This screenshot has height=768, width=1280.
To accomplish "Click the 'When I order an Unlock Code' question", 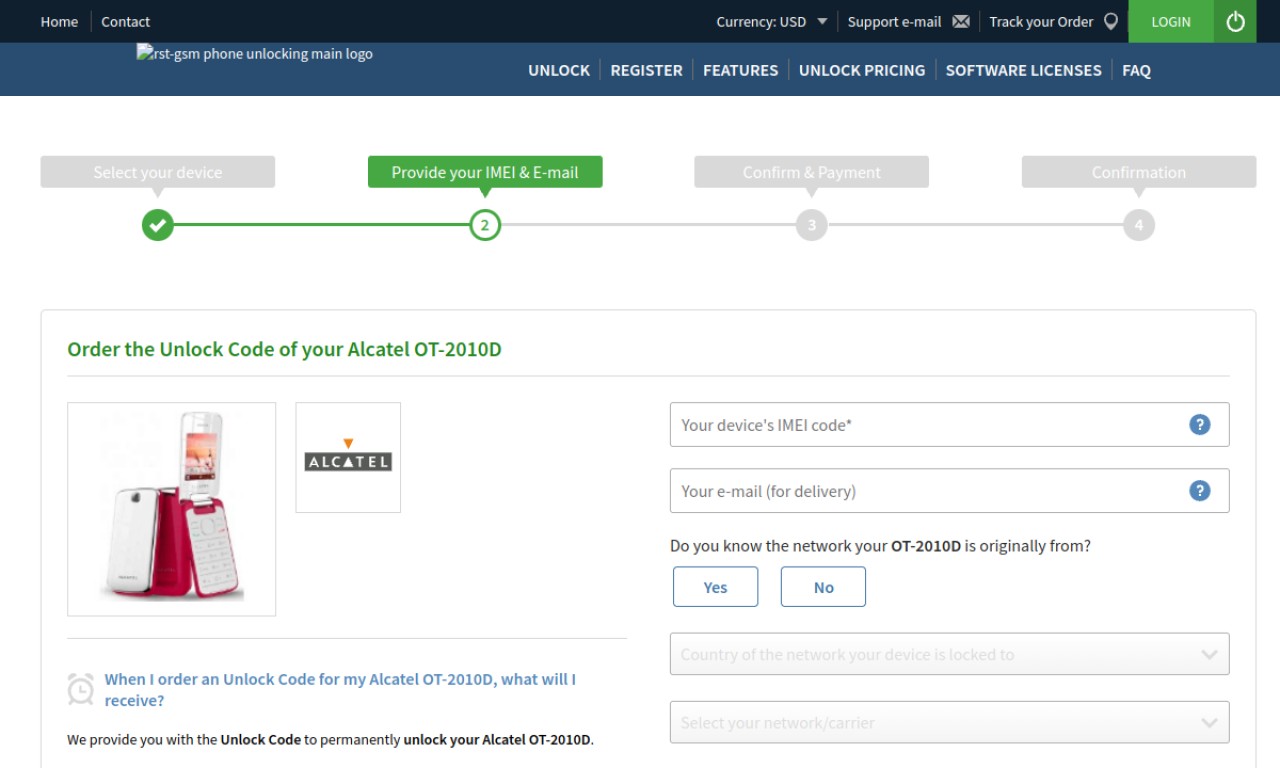I will pos(340,689).
